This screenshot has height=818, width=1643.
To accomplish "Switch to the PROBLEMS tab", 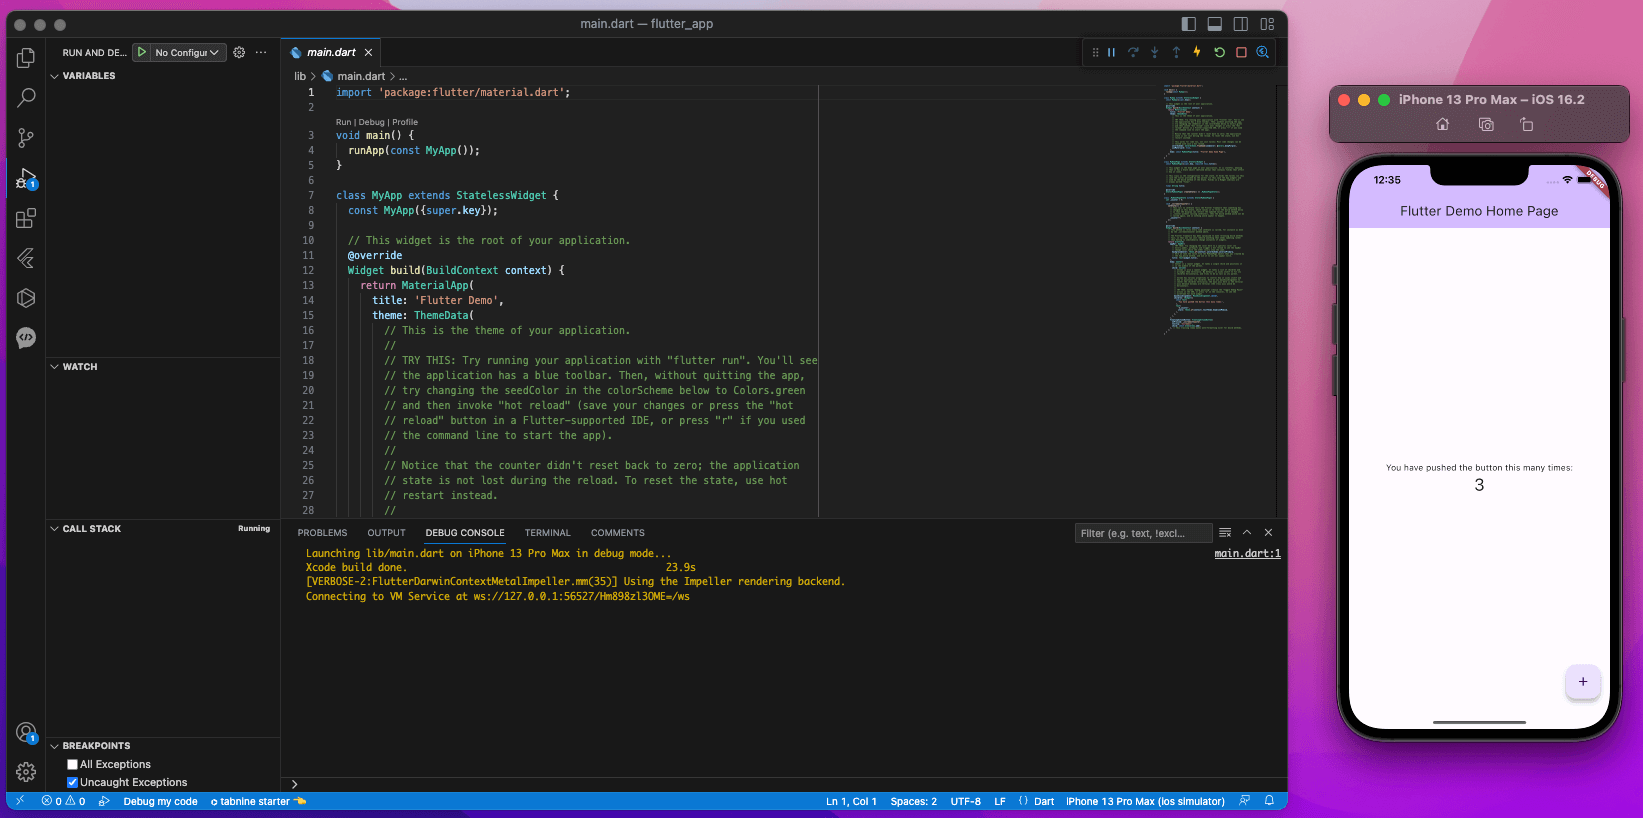I will [322, 533].
